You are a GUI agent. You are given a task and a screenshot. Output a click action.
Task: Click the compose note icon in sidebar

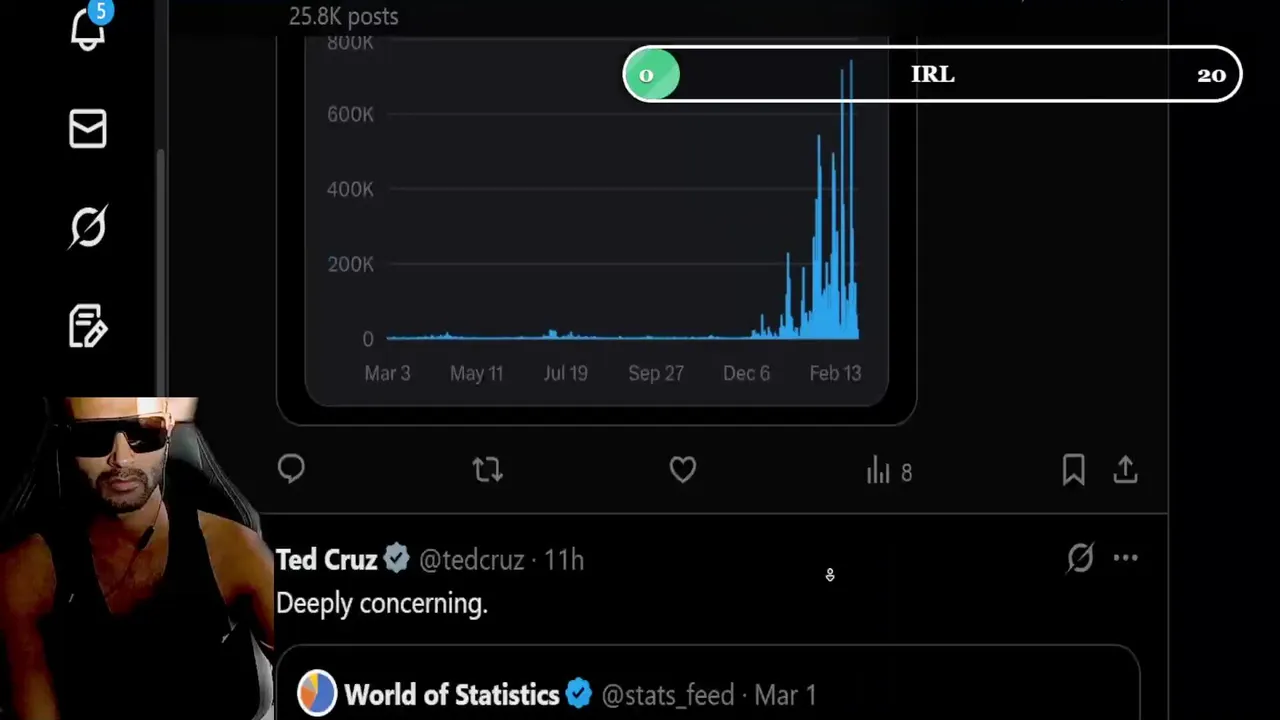(88, 326)
